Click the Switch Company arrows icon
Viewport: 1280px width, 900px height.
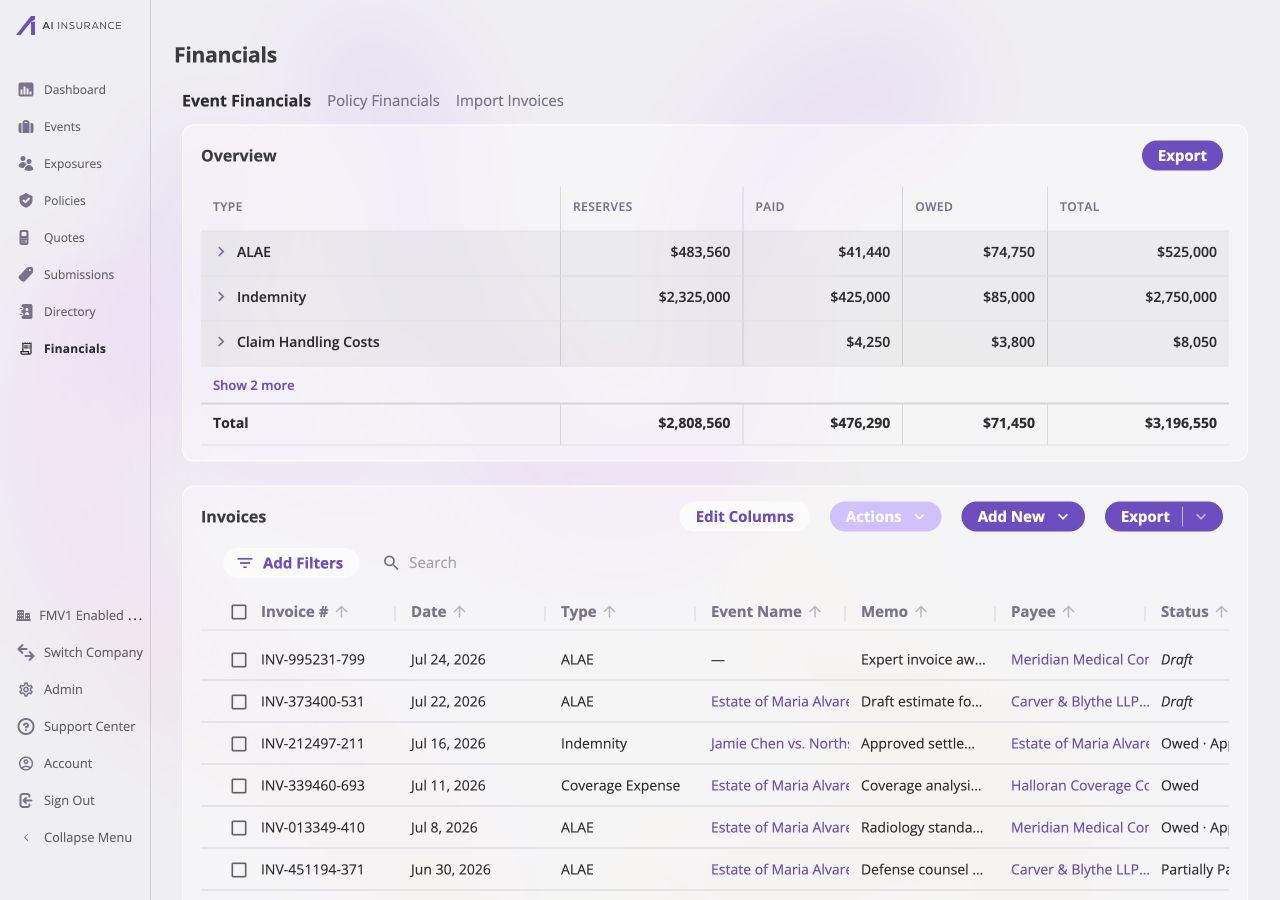(x=26, y=653)
